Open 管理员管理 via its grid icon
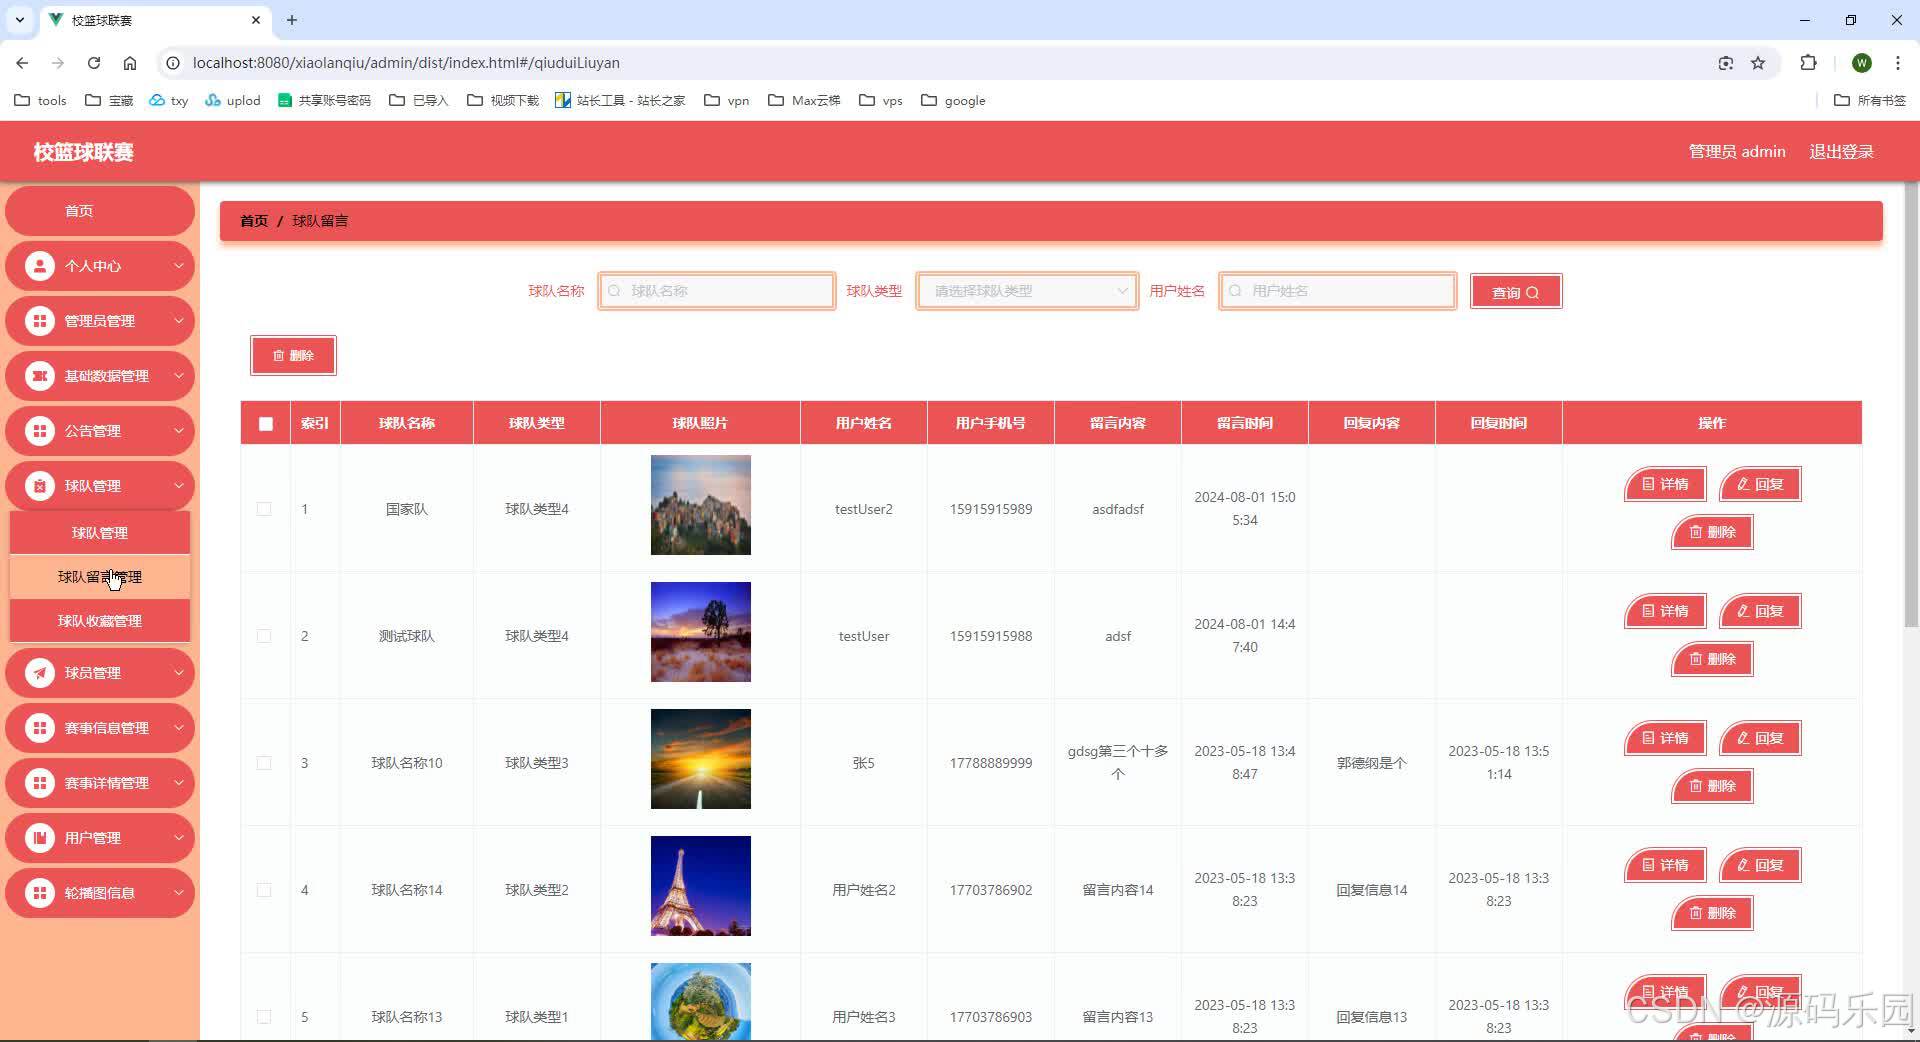 point(39,320)
